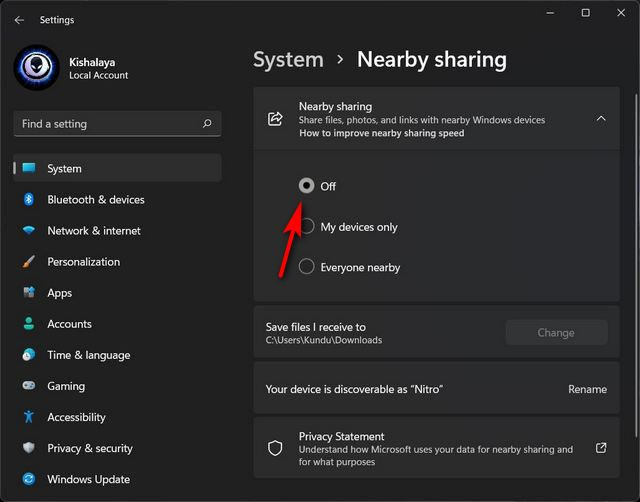640x502 pixels.
Task: Click the Bluetooth icon in sidebar
Action: pyautogui.click(x=29, y=199)
